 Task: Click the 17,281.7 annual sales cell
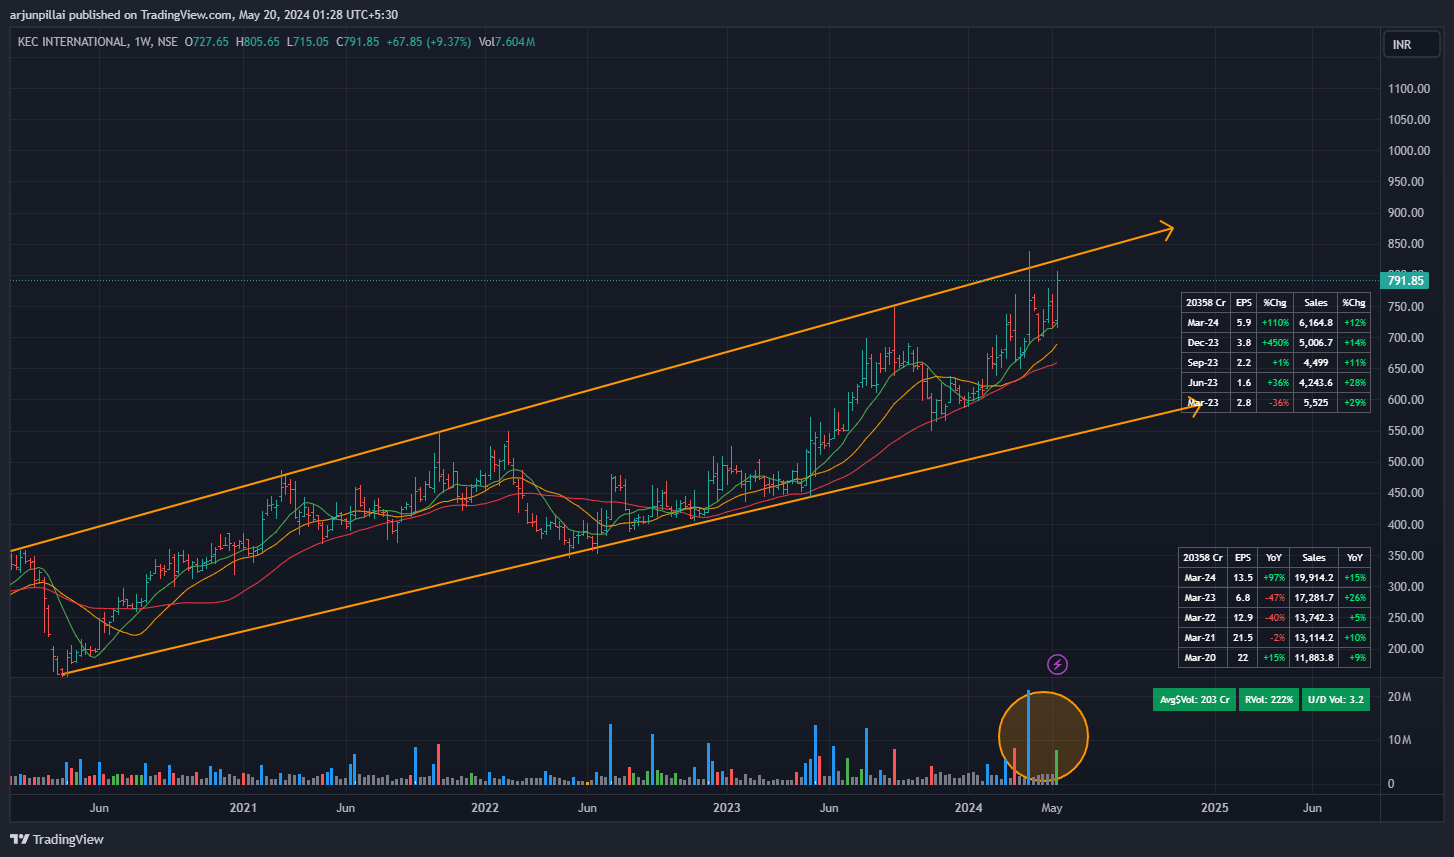click(1314, 598)
